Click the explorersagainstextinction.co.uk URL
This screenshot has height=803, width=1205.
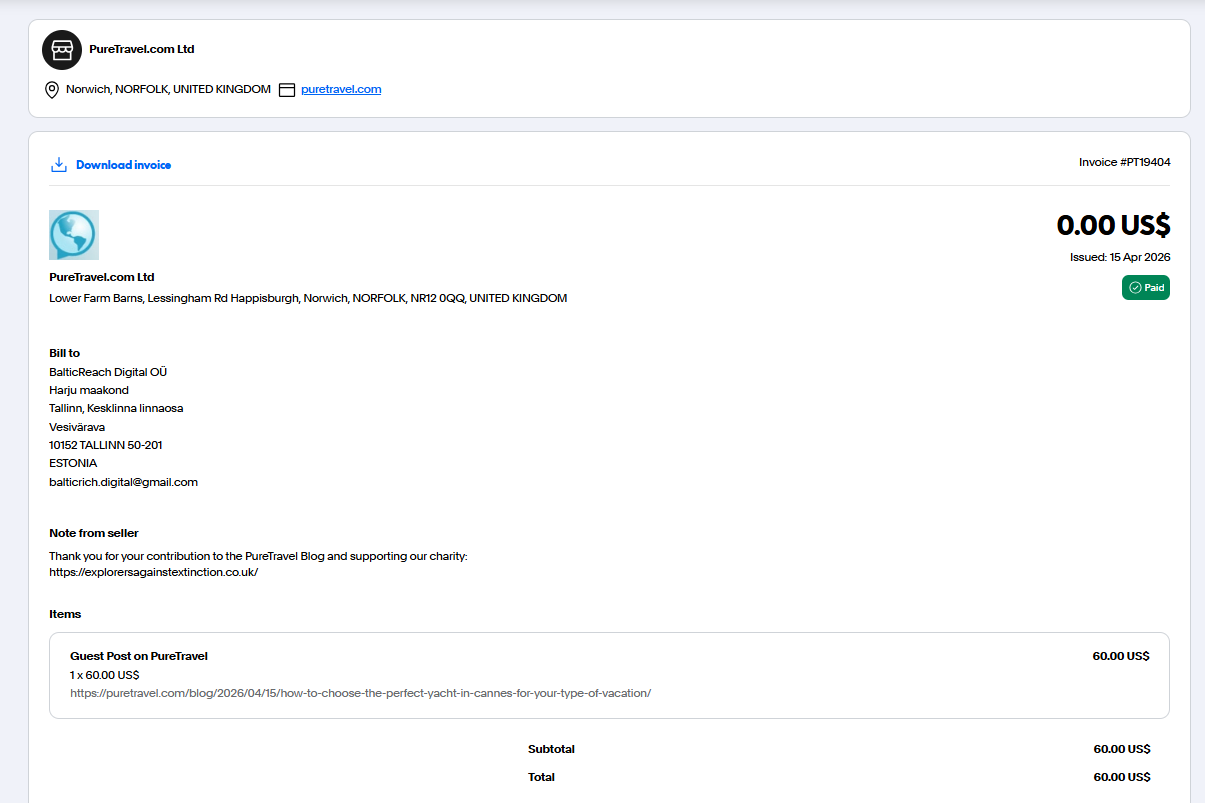point(154,572)
